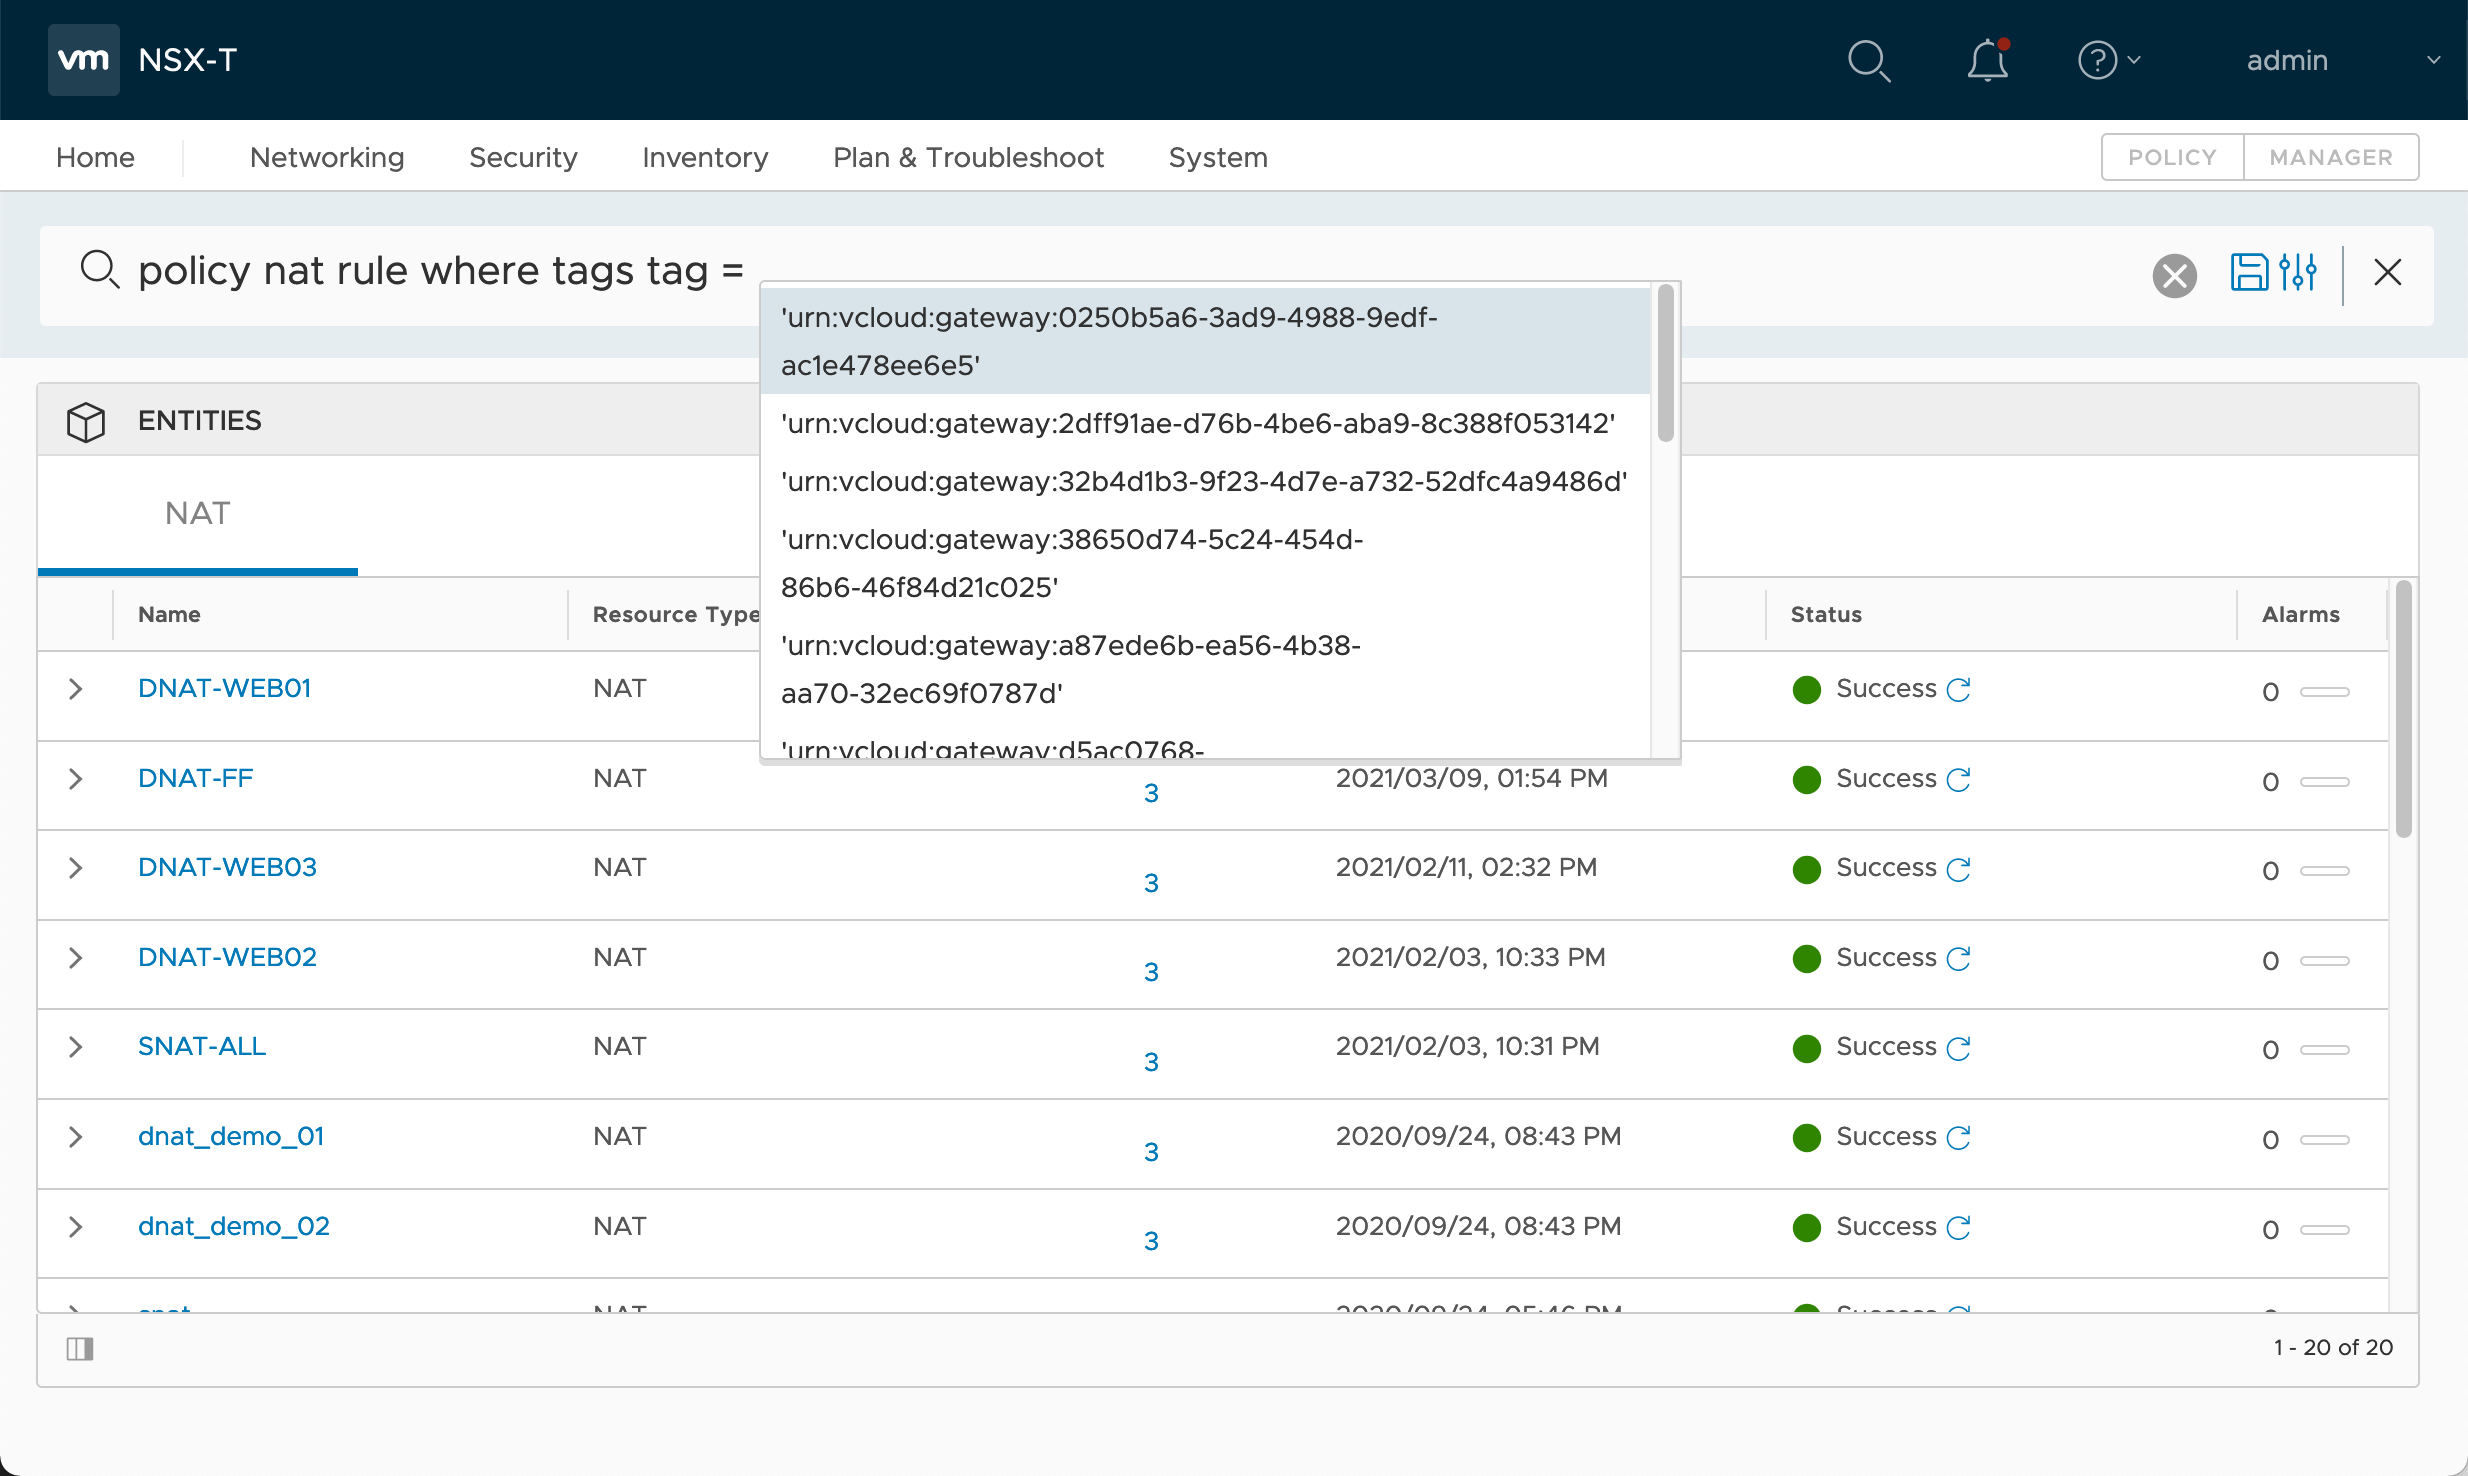Open the DNAT-WEB02 rule link
Image resolution: width=2468 pixels, height=1476 pixels.
pos(227,957)
